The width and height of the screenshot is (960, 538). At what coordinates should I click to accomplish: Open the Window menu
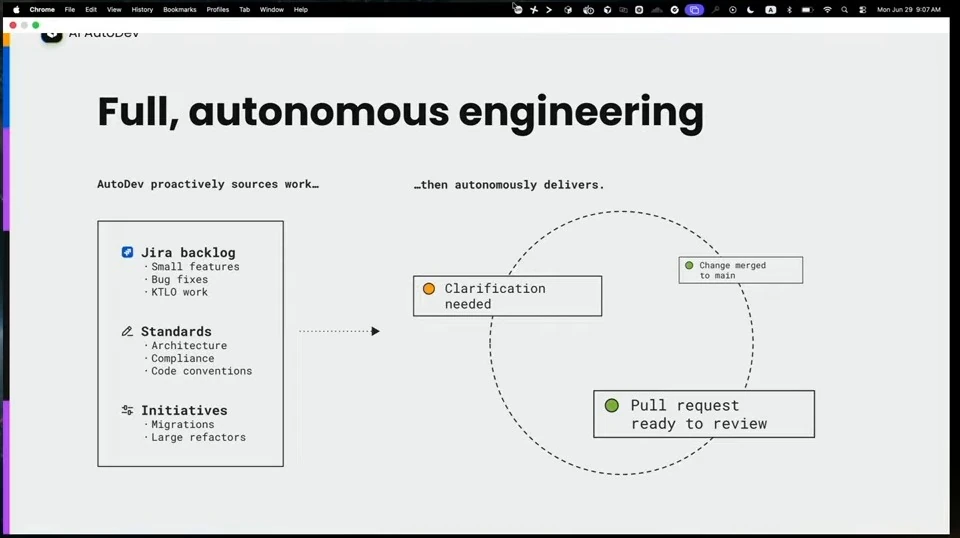point(271,9)
